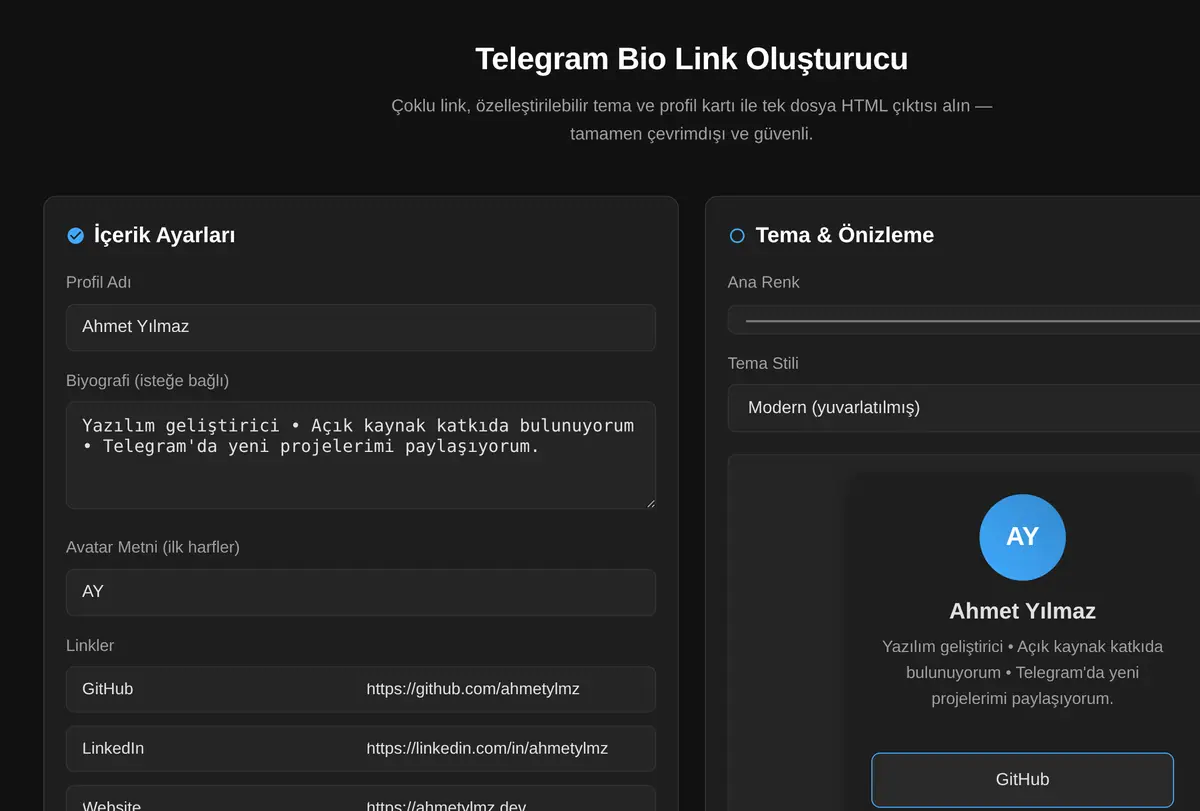This screenshot has height=811, width=1200.
Task: Click the Biyografi (isteğe bağlı) label
Action: click(148, 381)
